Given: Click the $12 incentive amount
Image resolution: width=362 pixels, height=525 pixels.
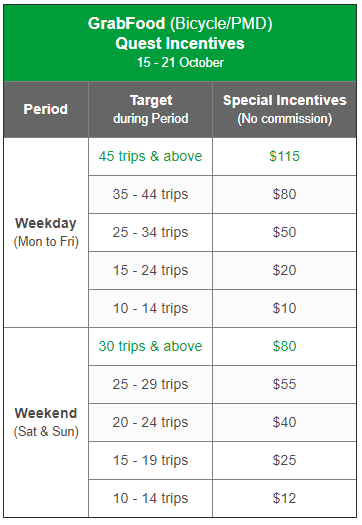Looking at the screenshot, I should [285, 499].
